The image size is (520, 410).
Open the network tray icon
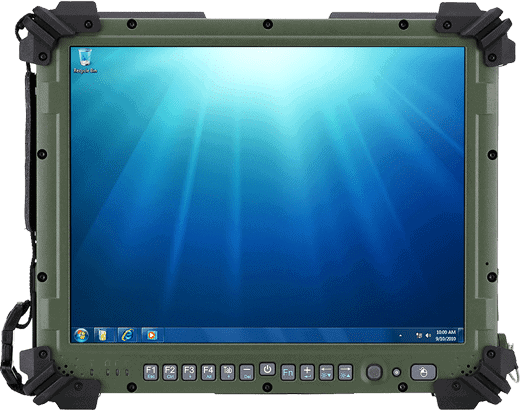coord(419,335)
